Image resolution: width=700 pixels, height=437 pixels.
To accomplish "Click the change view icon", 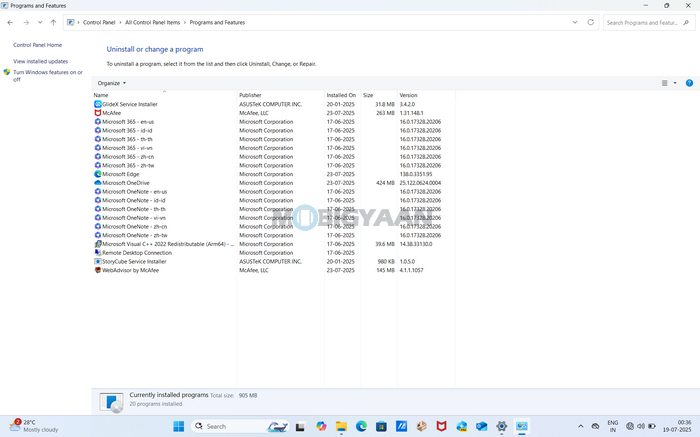I will coord(664,83).
